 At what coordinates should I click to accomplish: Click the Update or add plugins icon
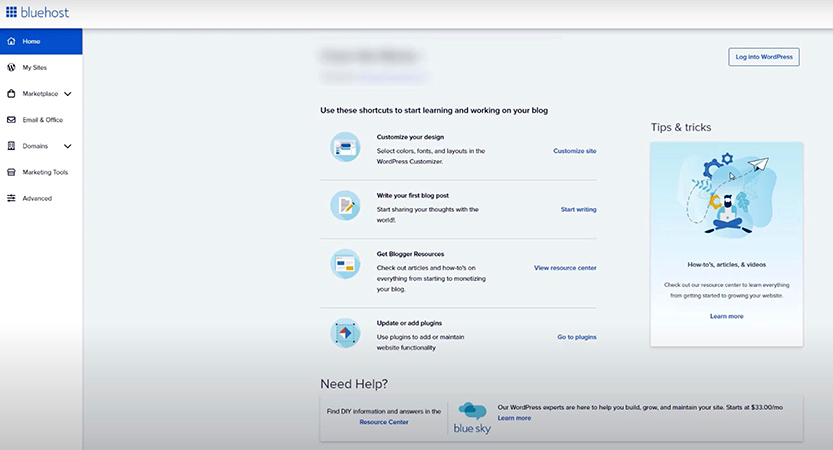pyautogui.click(x=345, y=333)
